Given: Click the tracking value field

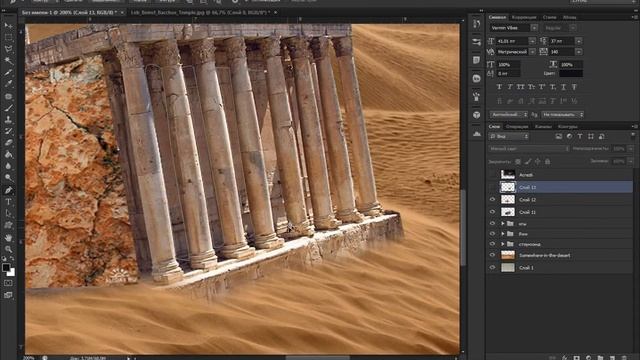Looking at the screenshot, I should 561,52.
